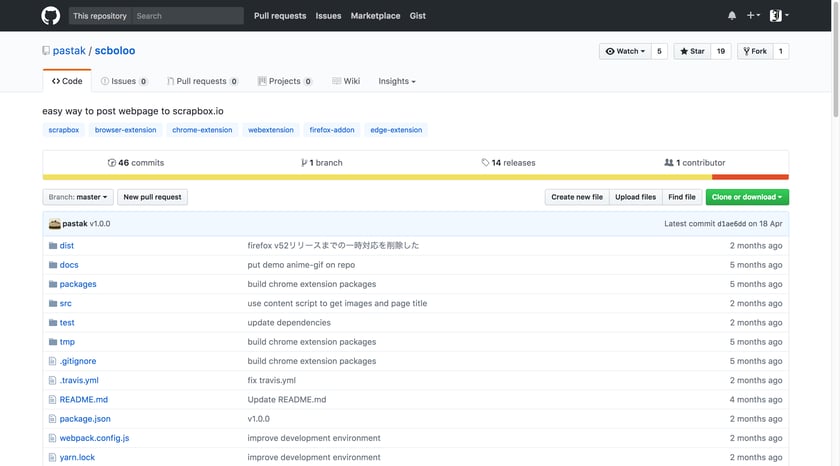Click the package.json file icon
Image resolution: width=840 pixels, height=466 pixels.
tap(52, 419)
